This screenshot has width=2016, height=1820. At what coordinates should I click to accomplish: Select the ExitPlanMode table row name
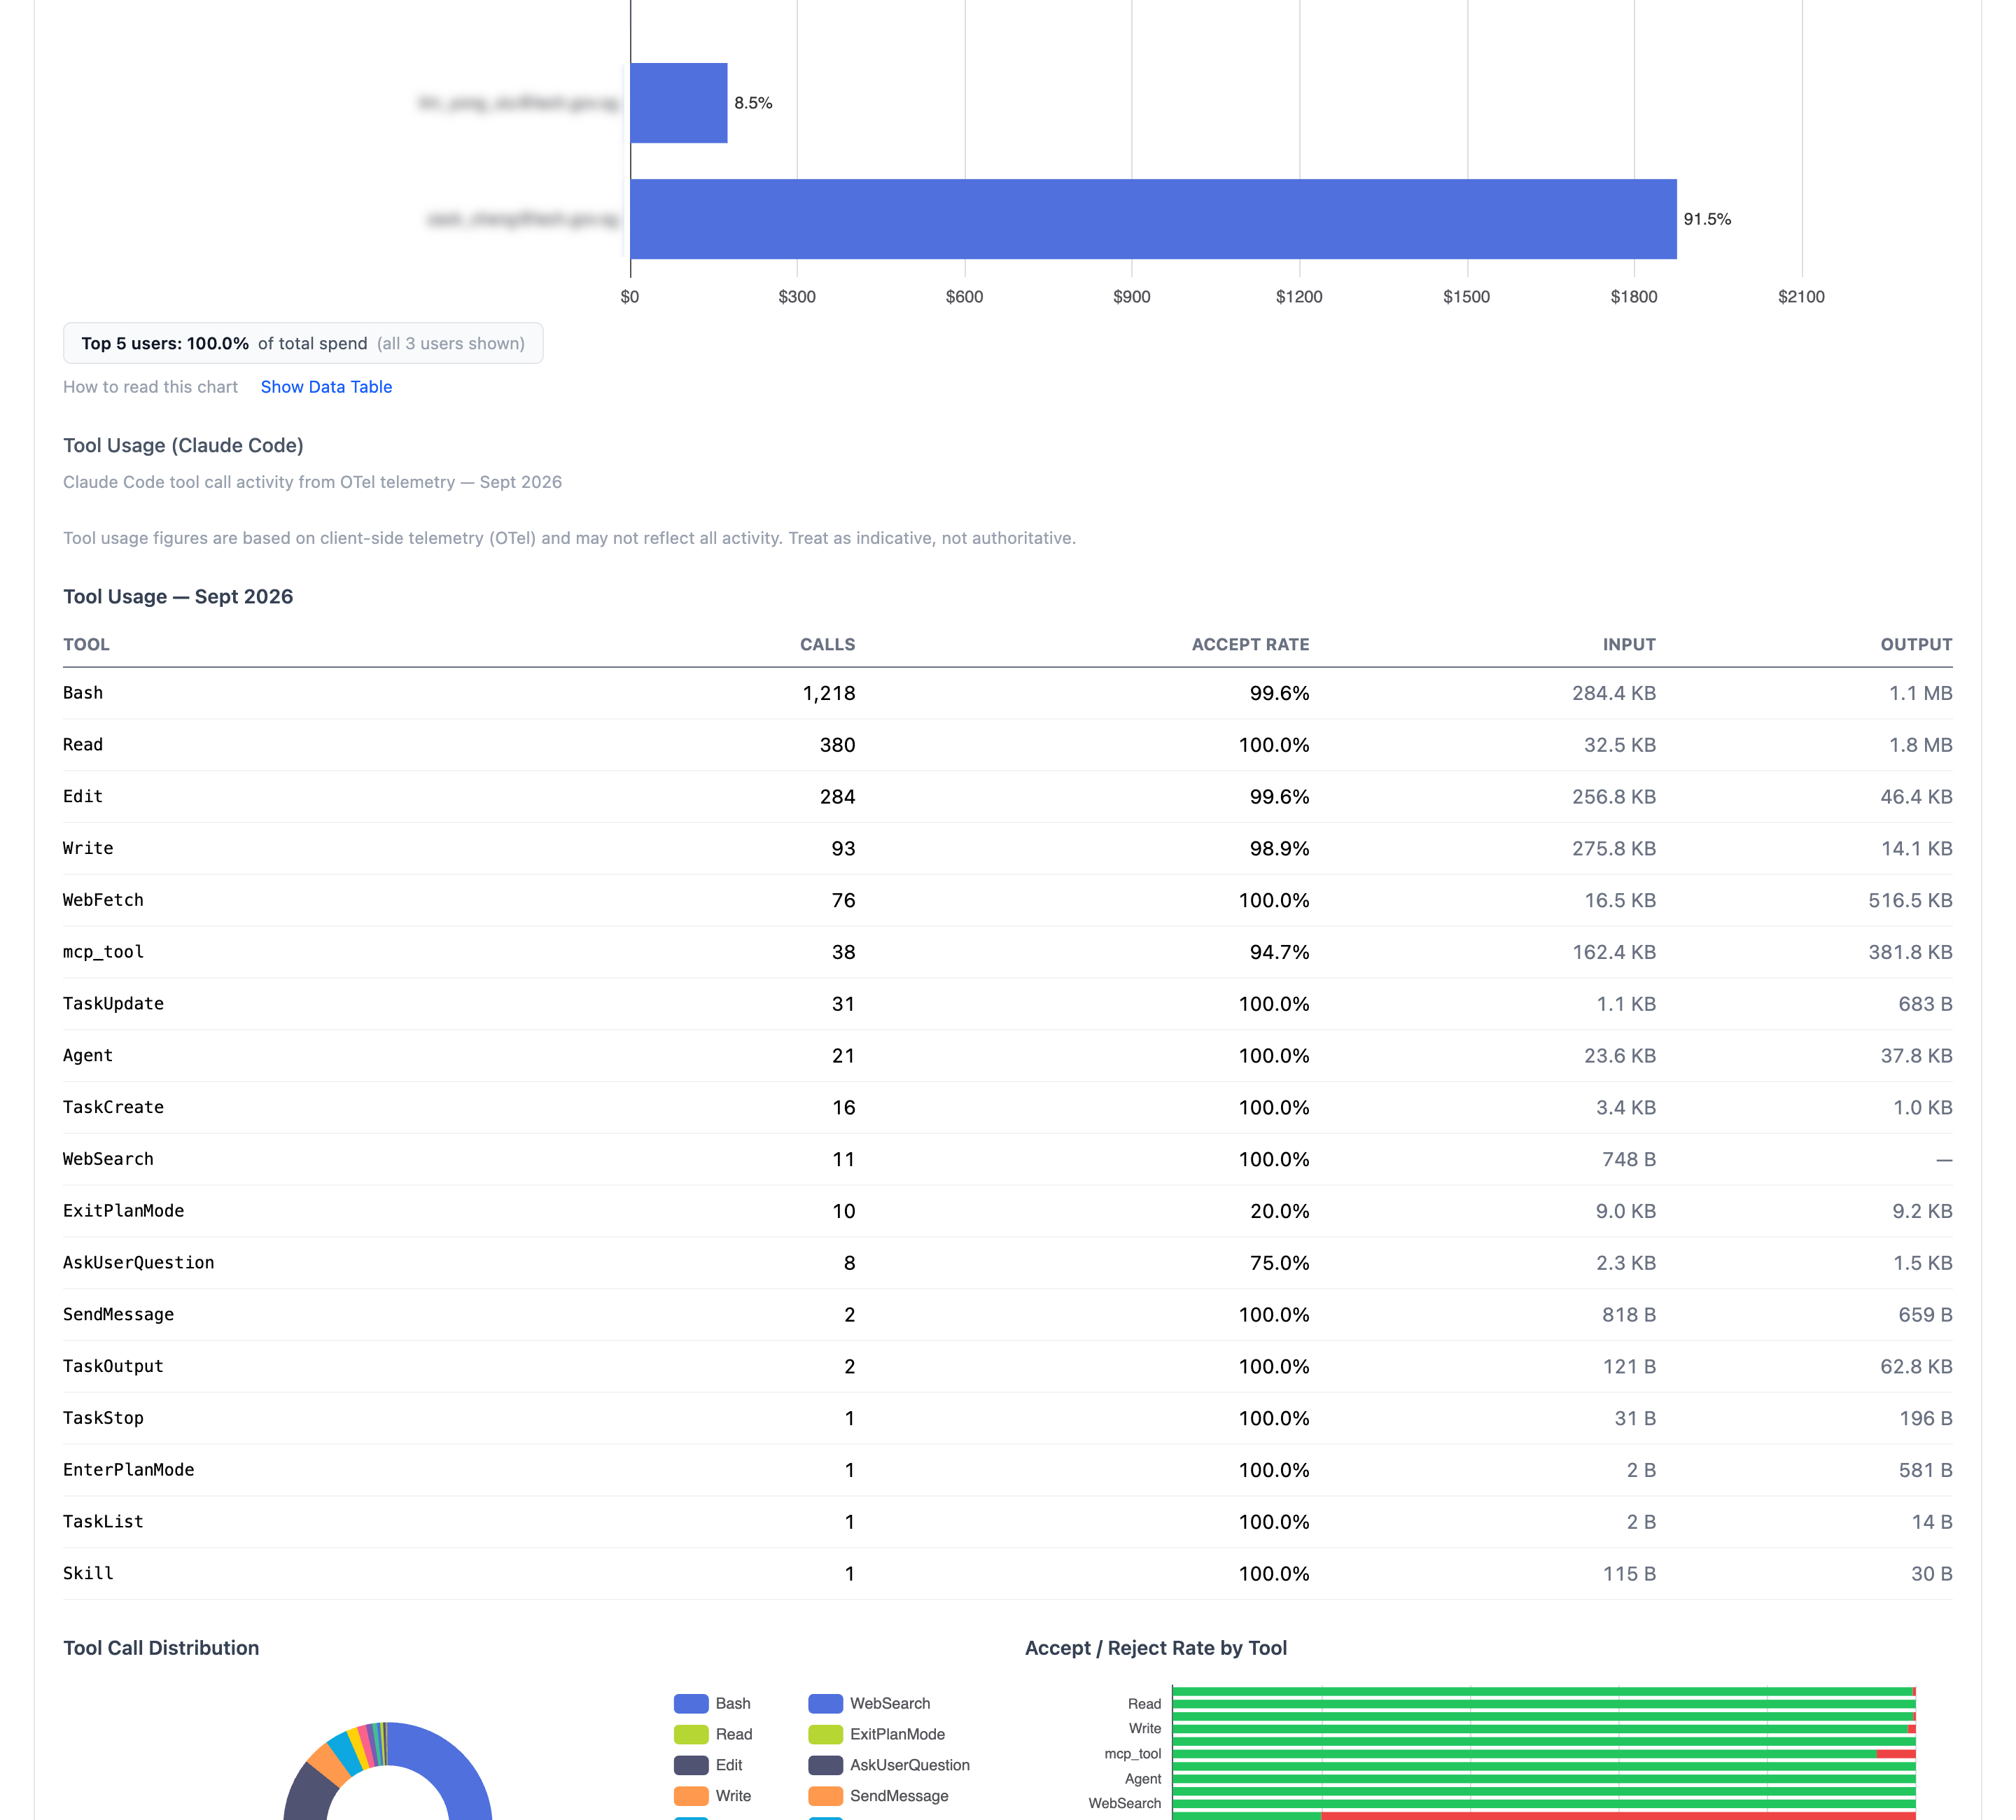(123, 1211)
